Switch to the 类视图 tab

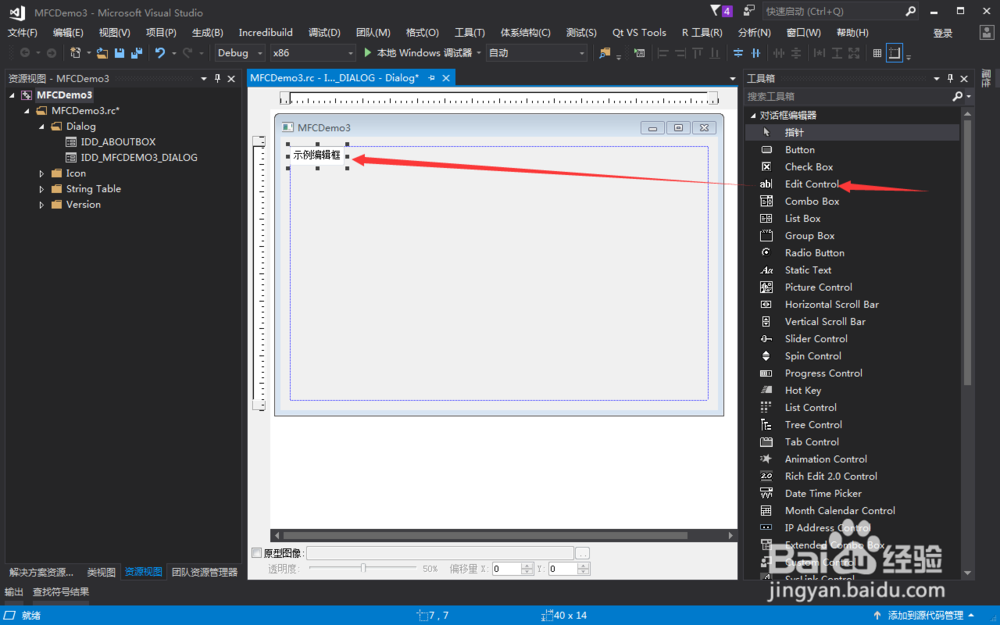[101, 572]
